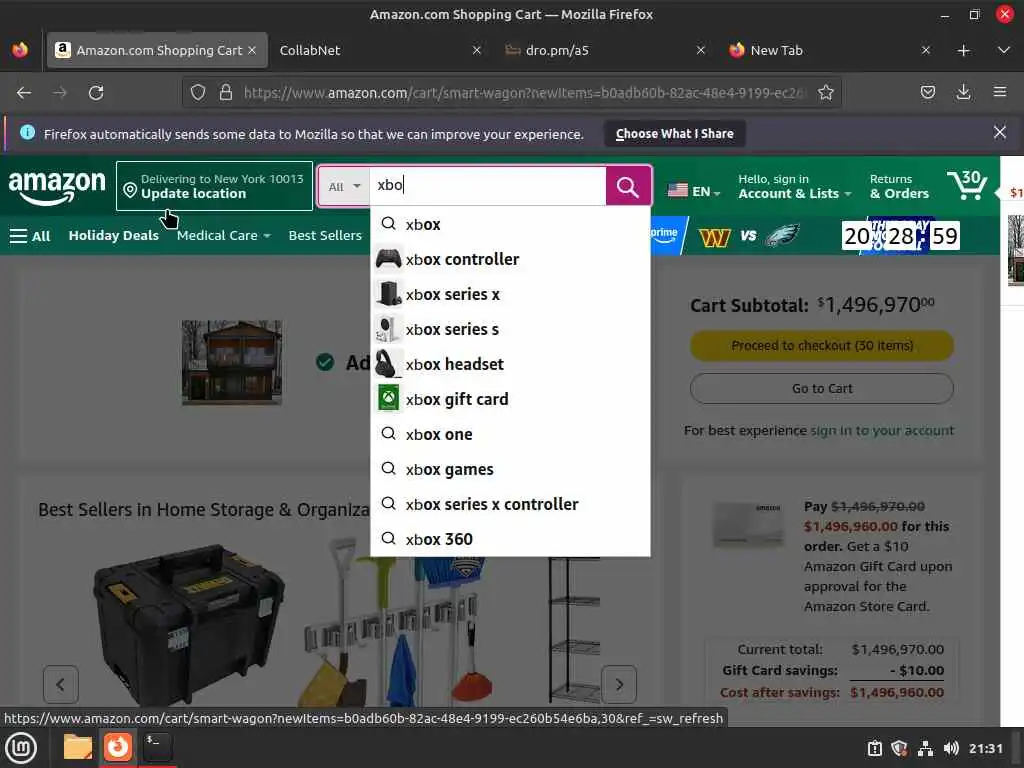1024x768 pixels.
Task: Pick the 'xbox one' suggestion
Action: 510,434
